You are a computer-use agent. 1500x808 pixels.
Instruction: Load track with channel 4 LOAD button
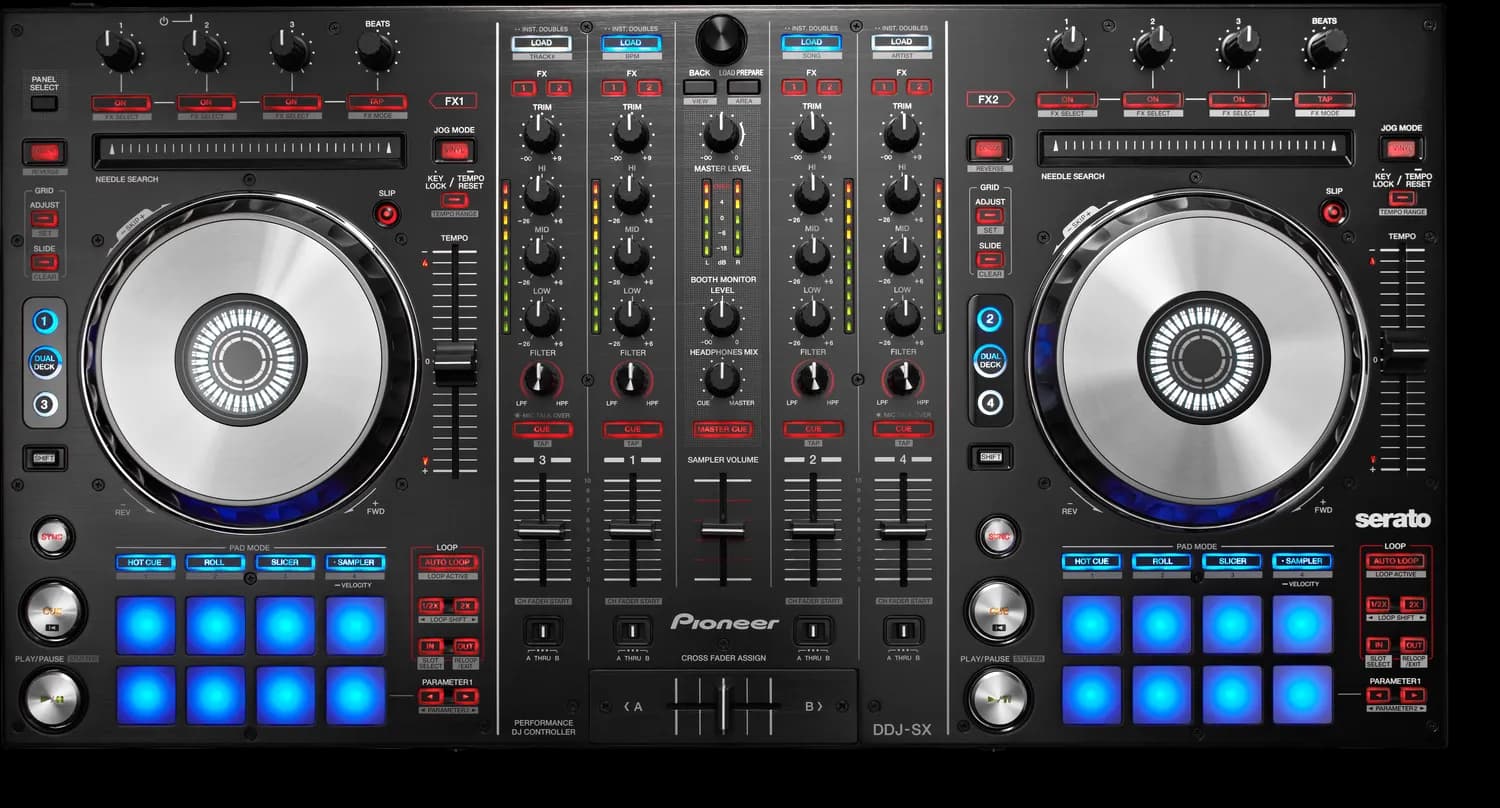pyautogui.click(x=901, y=43)
